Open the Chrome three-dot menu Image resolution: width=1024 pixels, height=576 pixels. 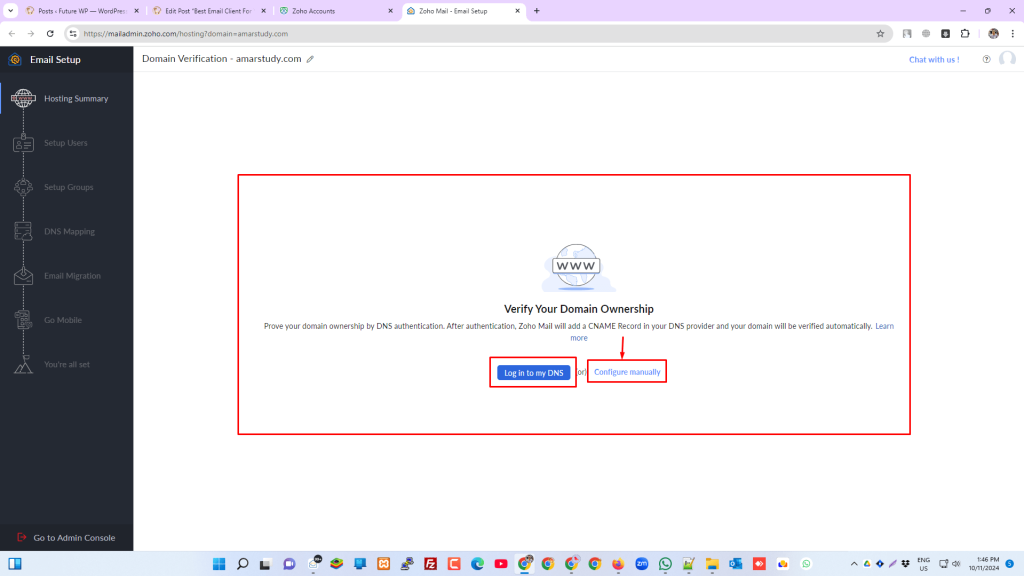point(1013,34)
